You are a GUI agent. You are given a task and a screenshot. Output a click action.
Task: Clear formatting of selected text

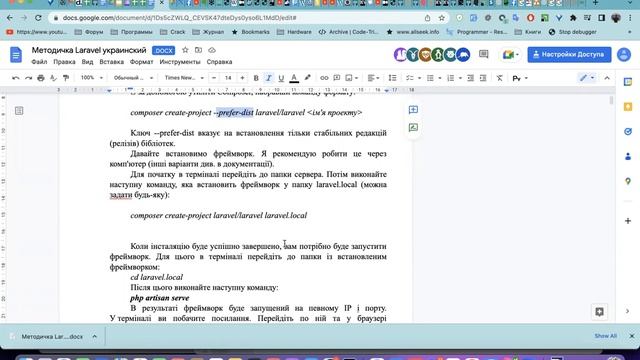(x=500, y=78)
